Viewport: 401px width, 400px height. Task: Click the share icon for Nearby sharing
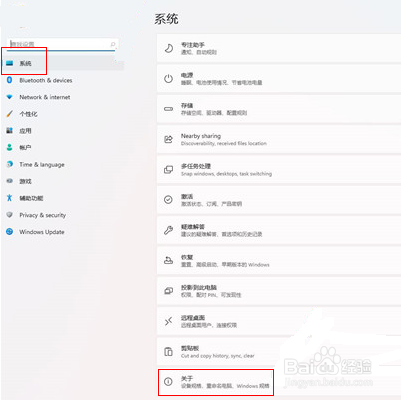168,139
